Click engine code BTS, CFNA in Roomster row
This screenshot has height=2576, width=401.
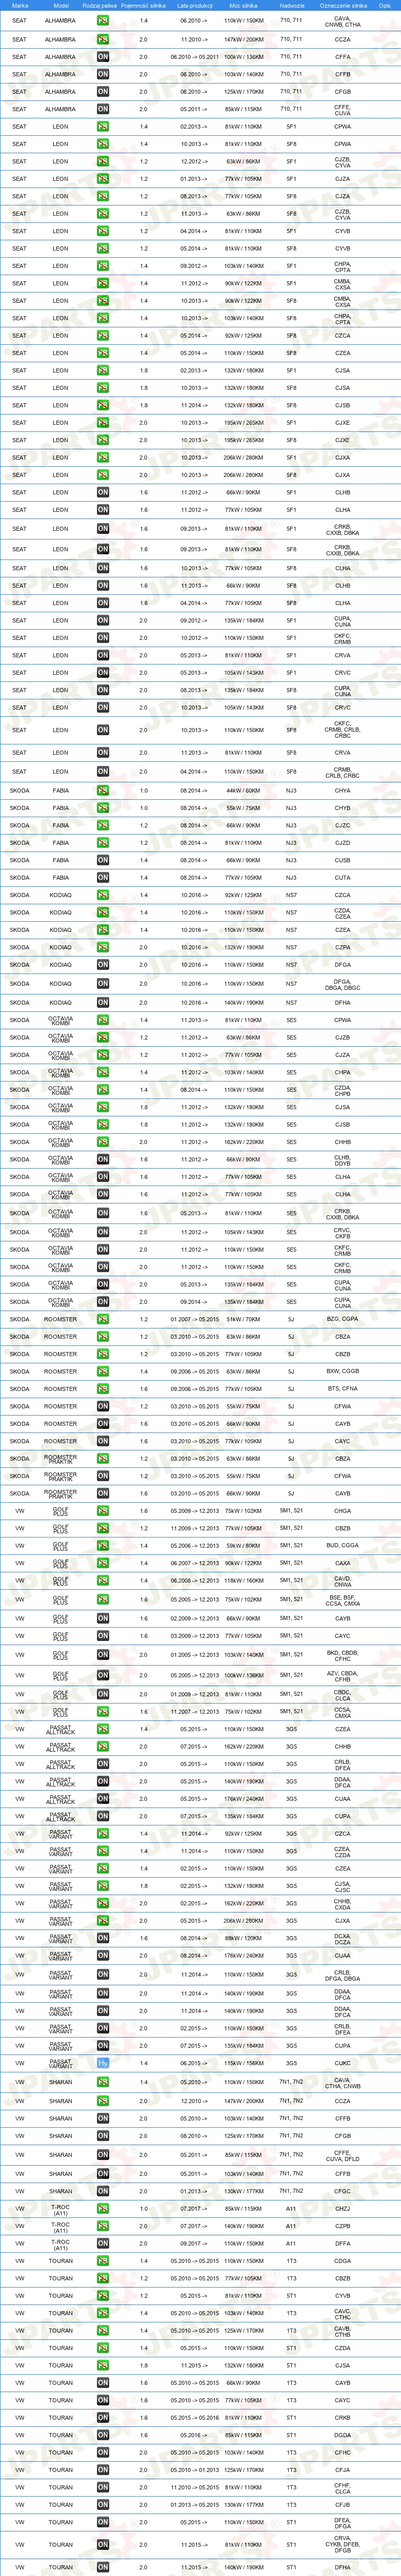point(343,1389)
